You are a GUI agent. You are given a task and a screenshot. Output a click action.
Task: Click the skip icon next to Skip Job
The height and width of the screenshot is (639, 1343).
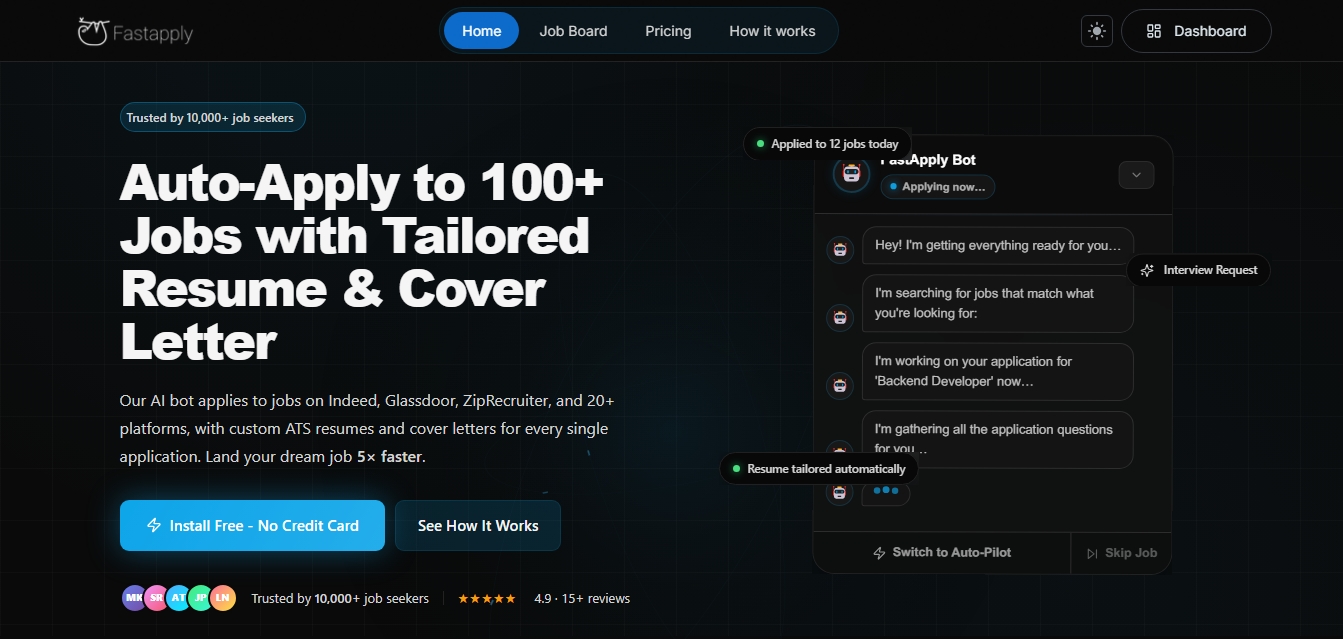click(1092, 553)
